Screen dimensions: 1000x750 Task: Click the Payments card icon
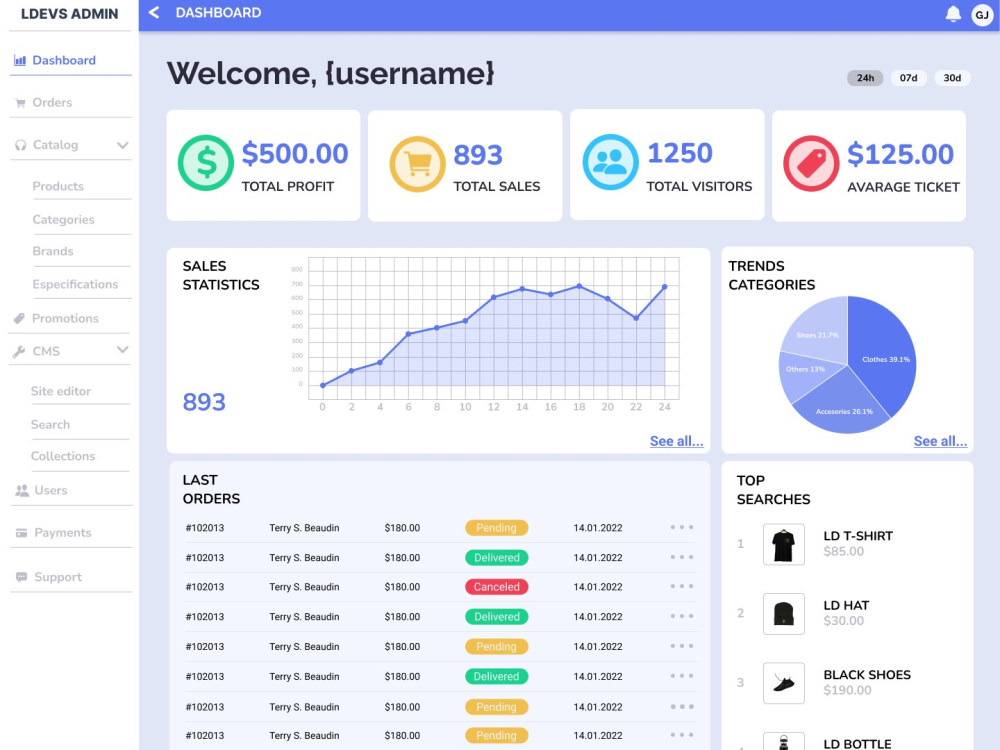tap(22, 533)
